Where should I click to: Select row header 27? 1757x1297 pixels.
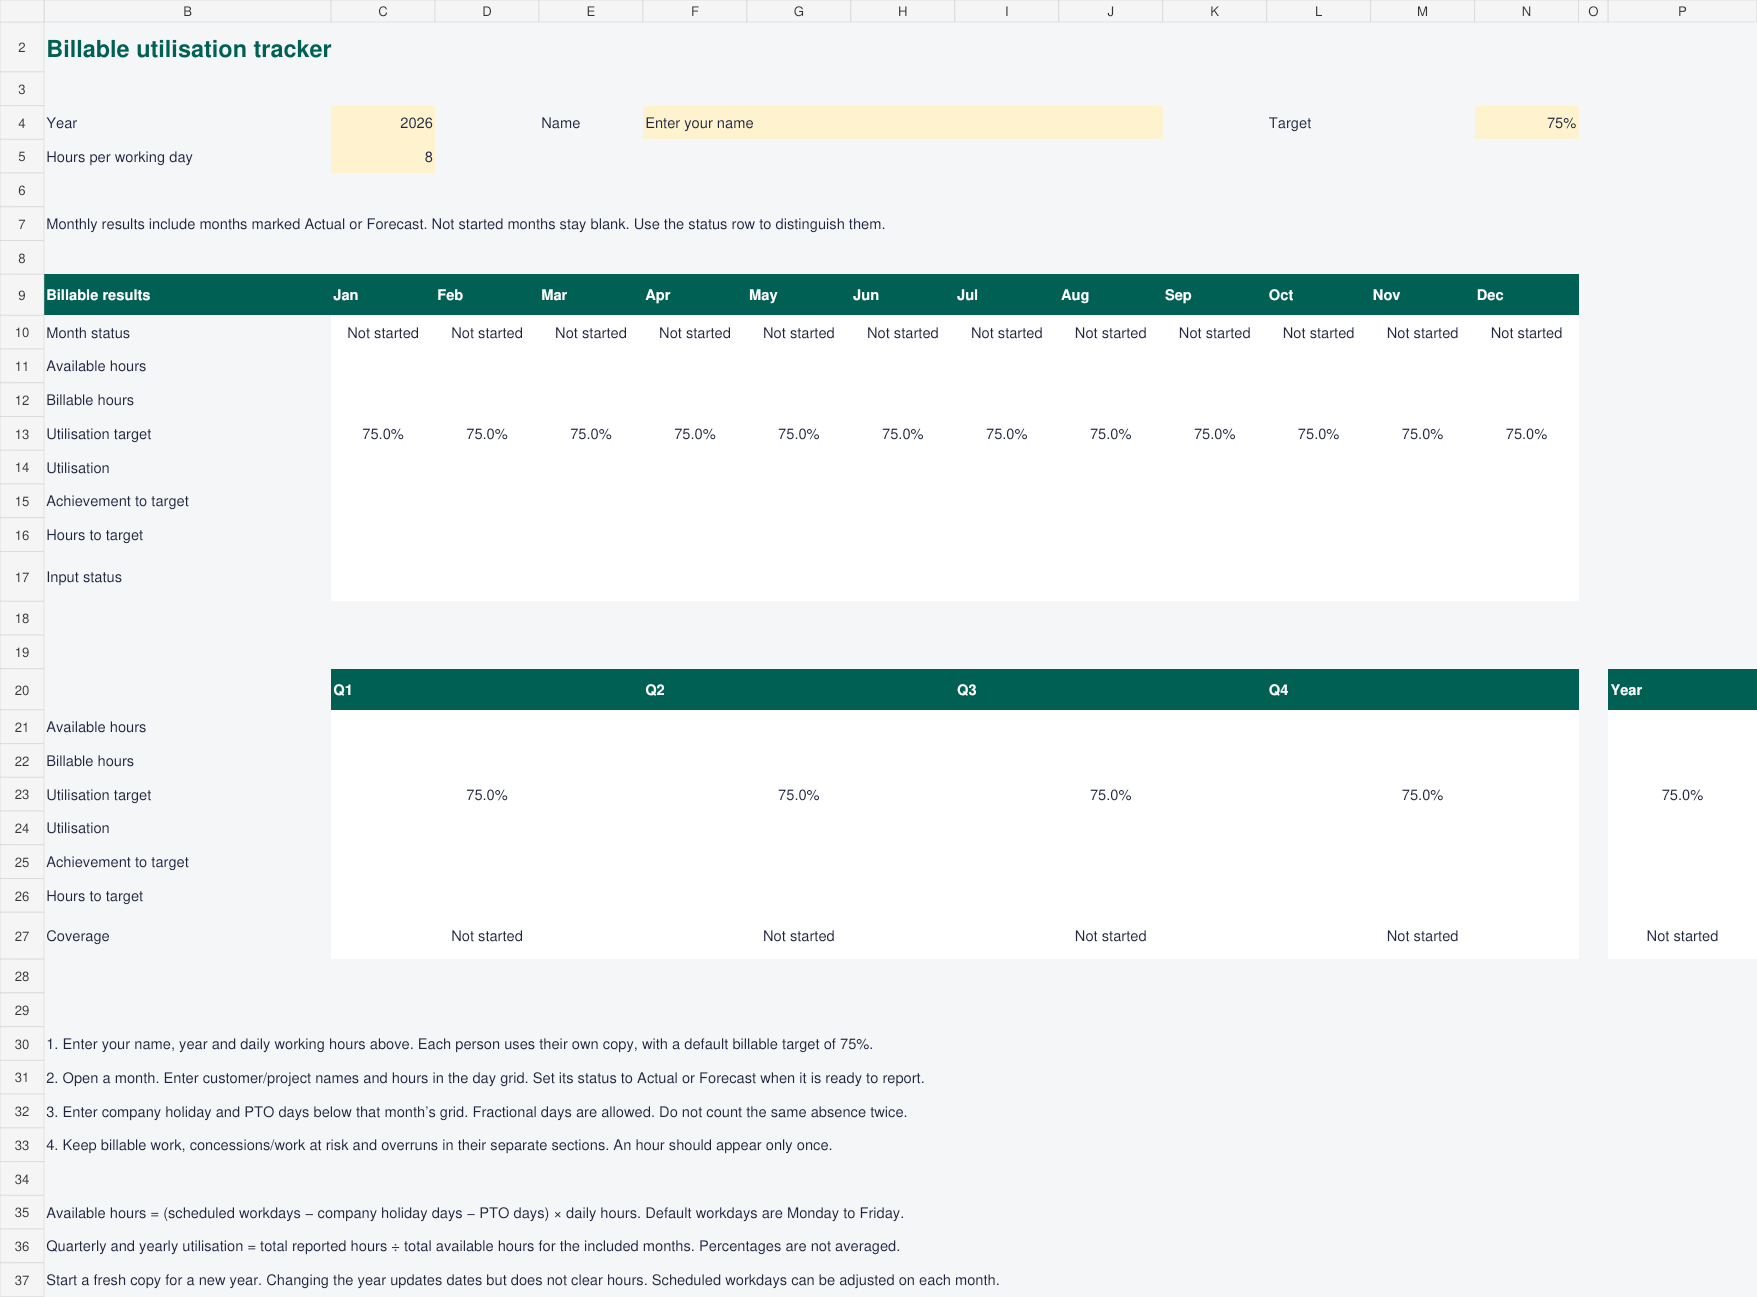tap(22, 937)
